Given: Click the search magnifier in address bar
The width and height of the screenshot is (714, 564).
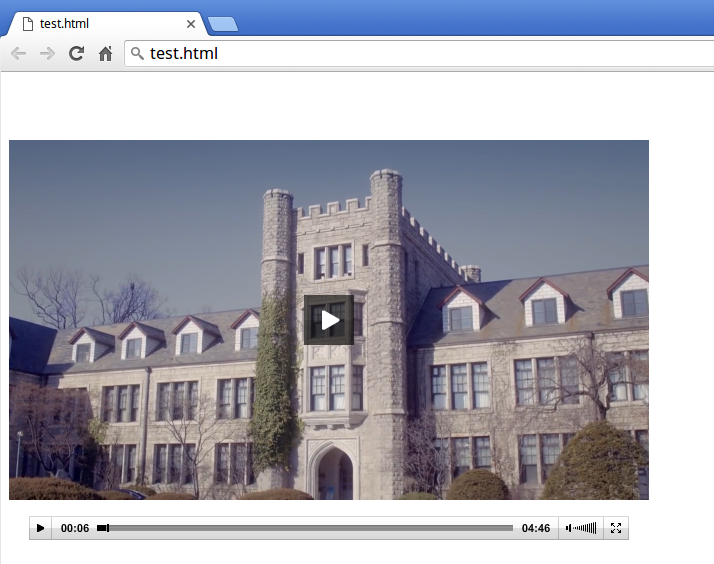Looking at the screenshot, I should coord(137,54).
